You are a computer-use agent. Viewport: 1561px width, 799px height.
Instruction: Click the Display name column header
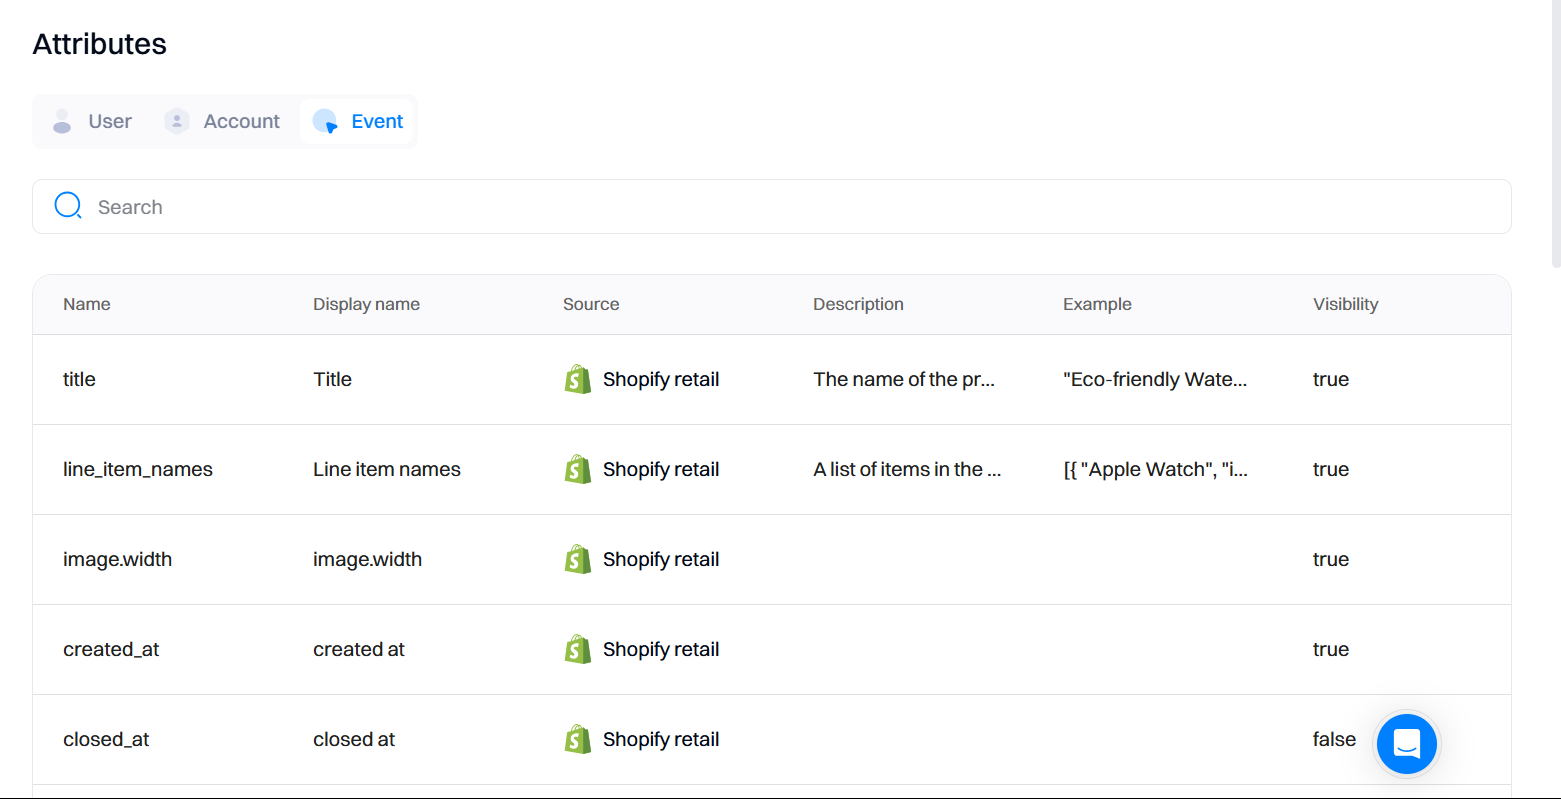[x=366, y=304]
